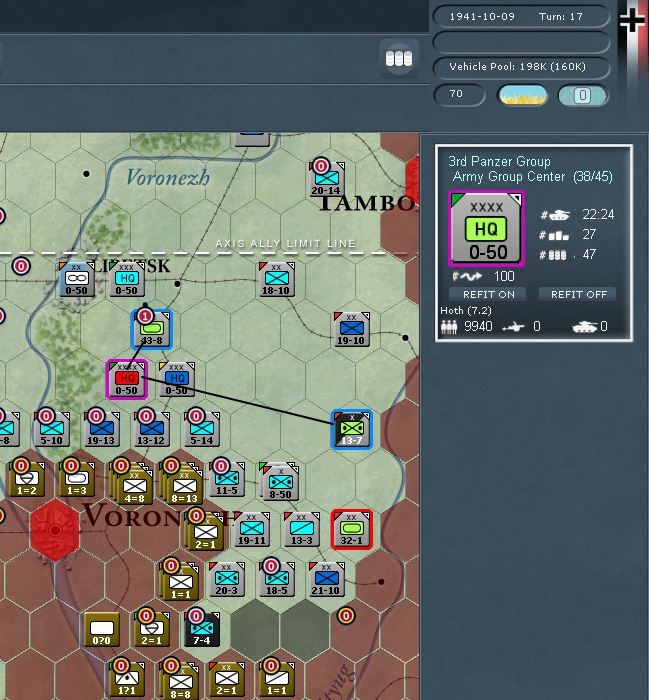Click the 70 value box under Vehicle Pool
This screenshot has height=700, width=649.
point(459,94)
